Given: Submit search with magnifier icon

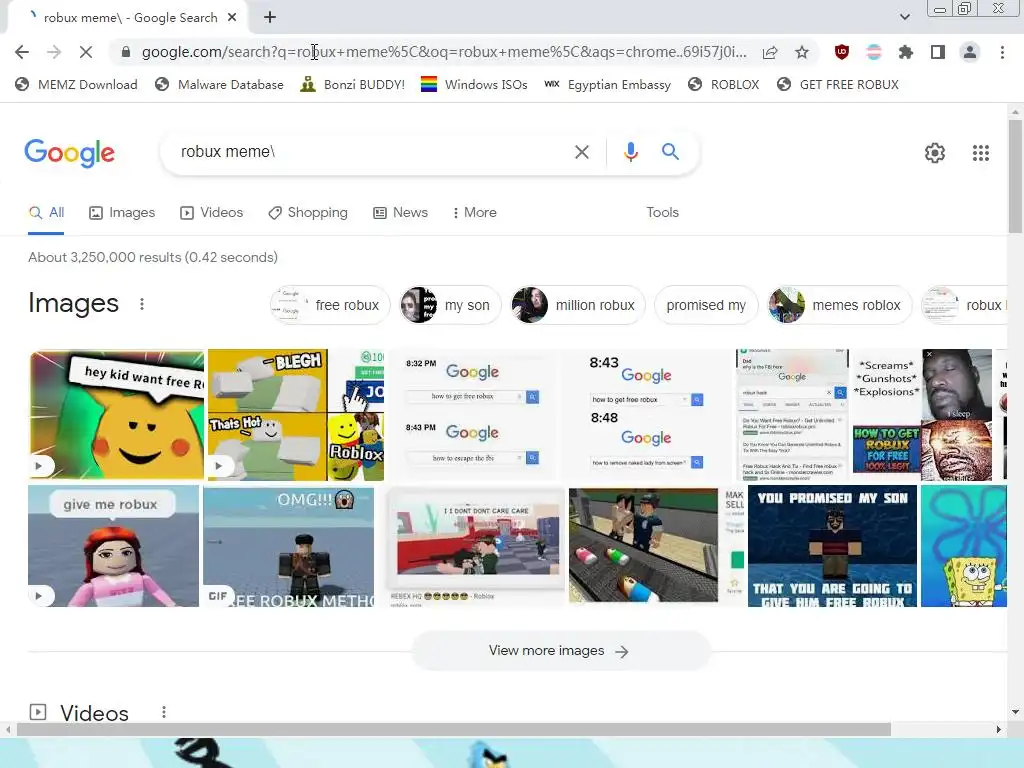Looking at the screenshot, I should tap(670, 152).
